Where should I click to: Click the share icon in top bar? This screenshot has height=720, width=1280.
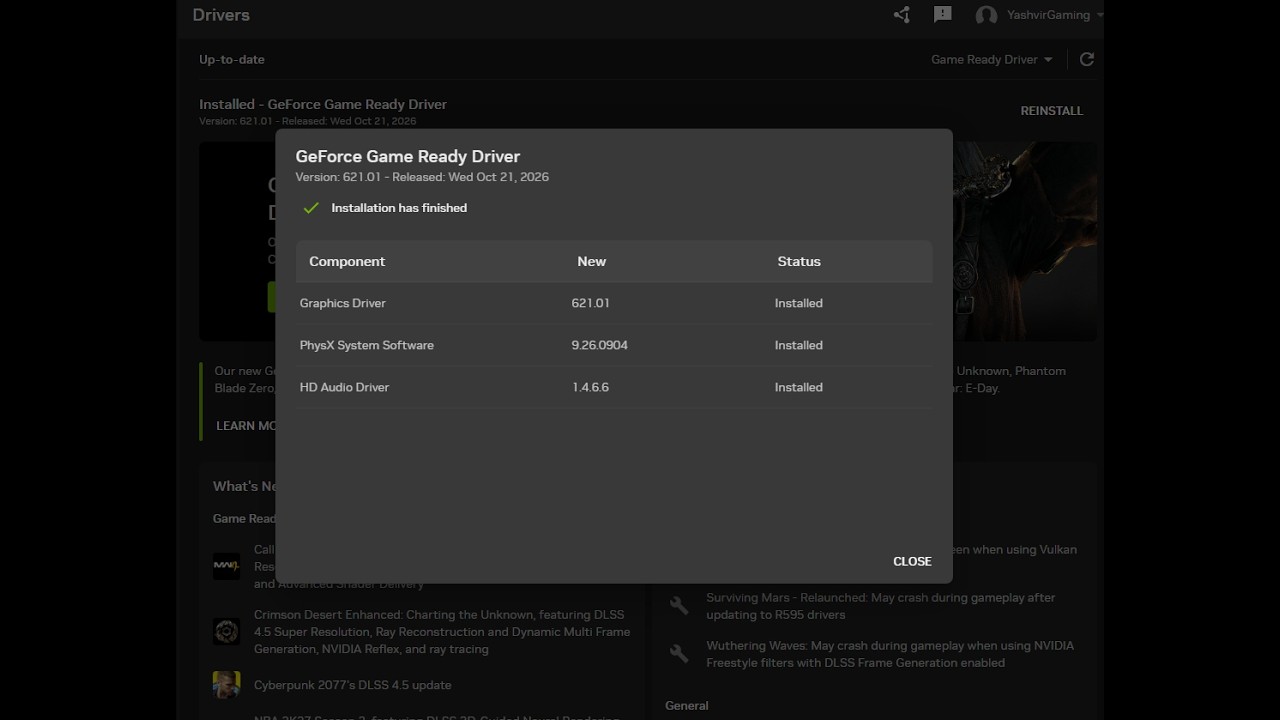coord(902,15)
